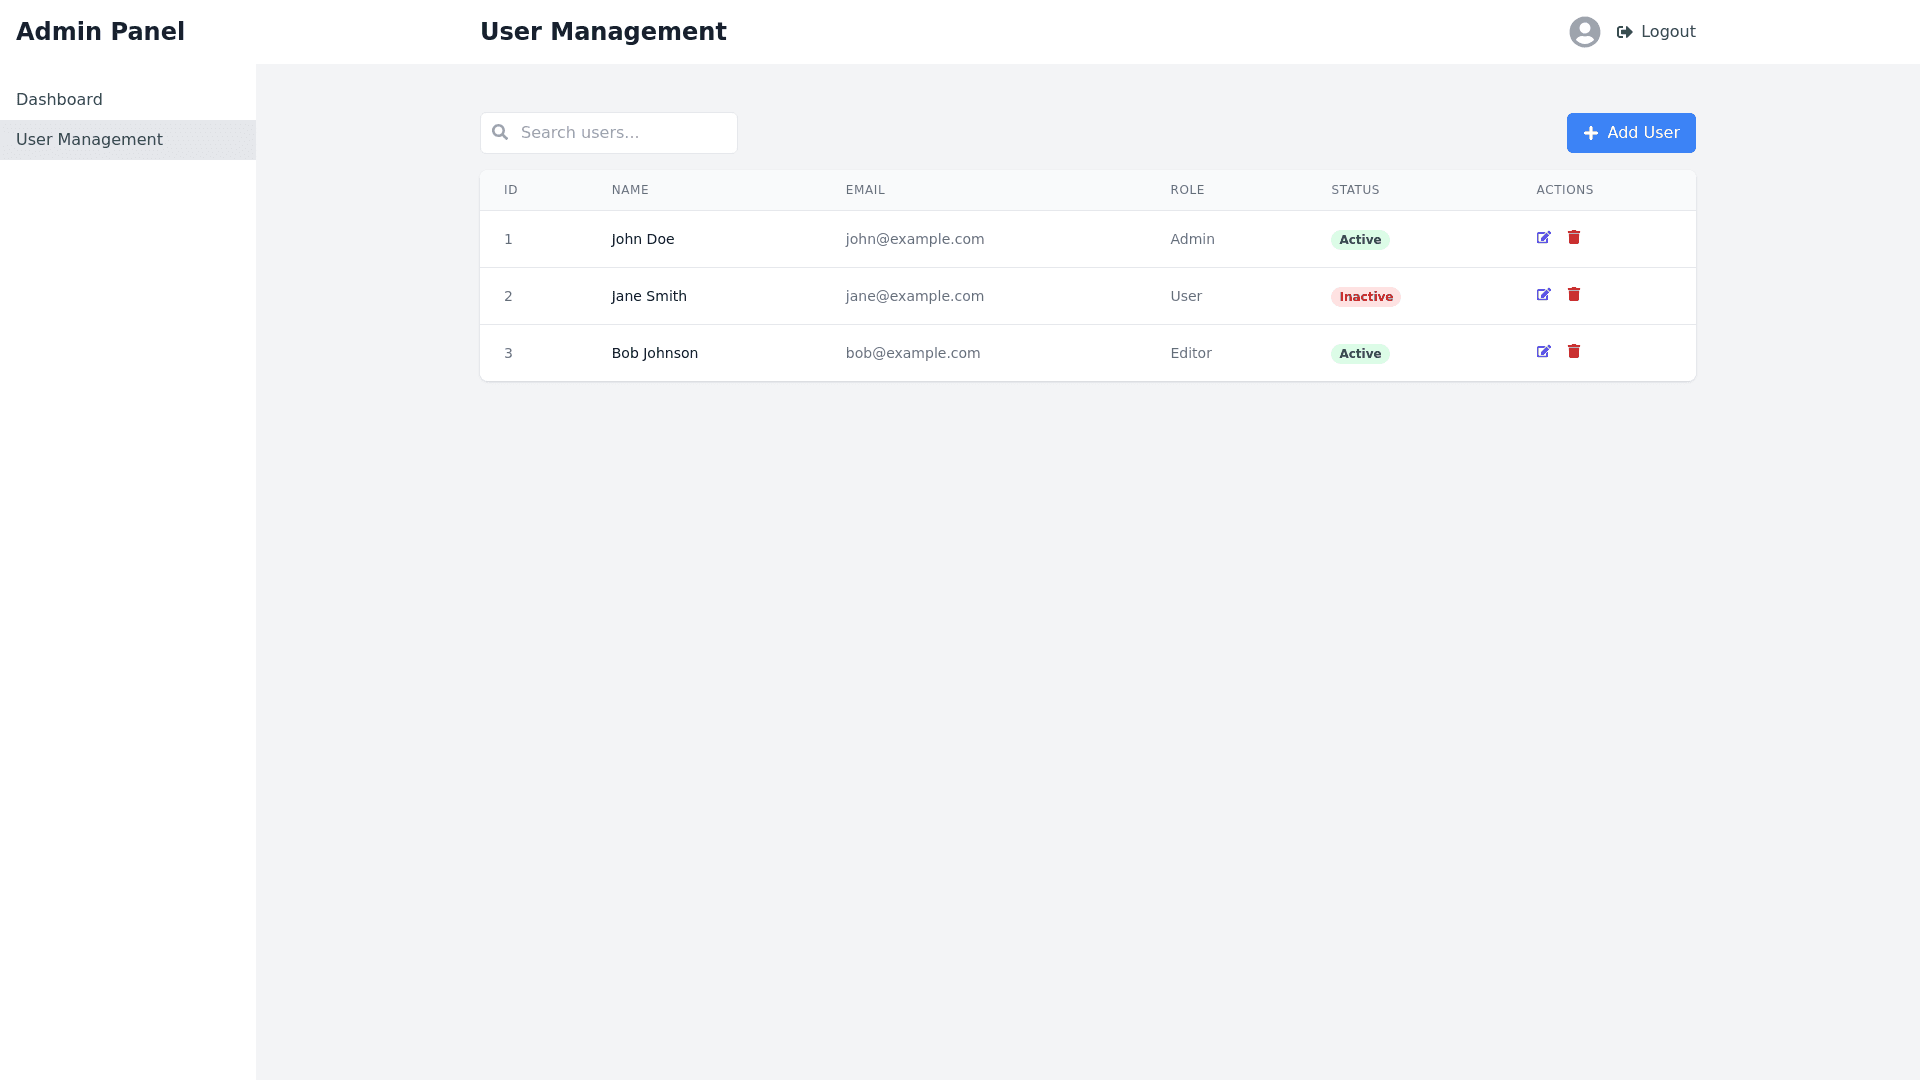The height and width of the screenshot is (1080, 1920).
Task: Open Dashboard from the sidebar
Action: point(59,100)
